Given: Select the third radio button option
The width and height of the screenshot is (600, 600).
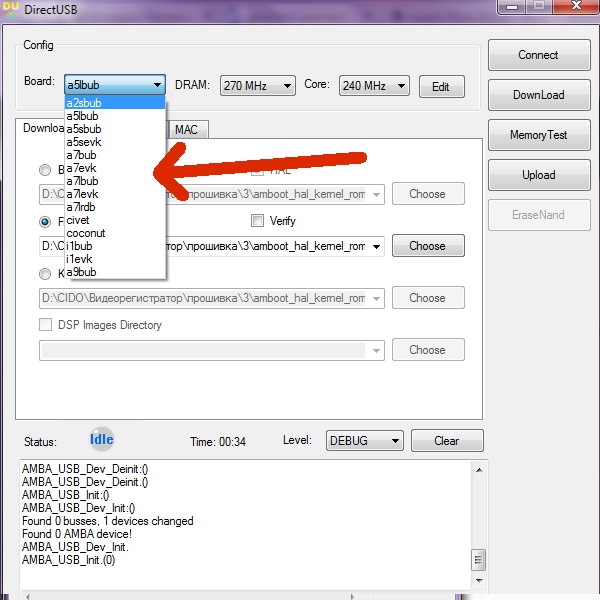Looking at the screenshot, I should 45,273.
